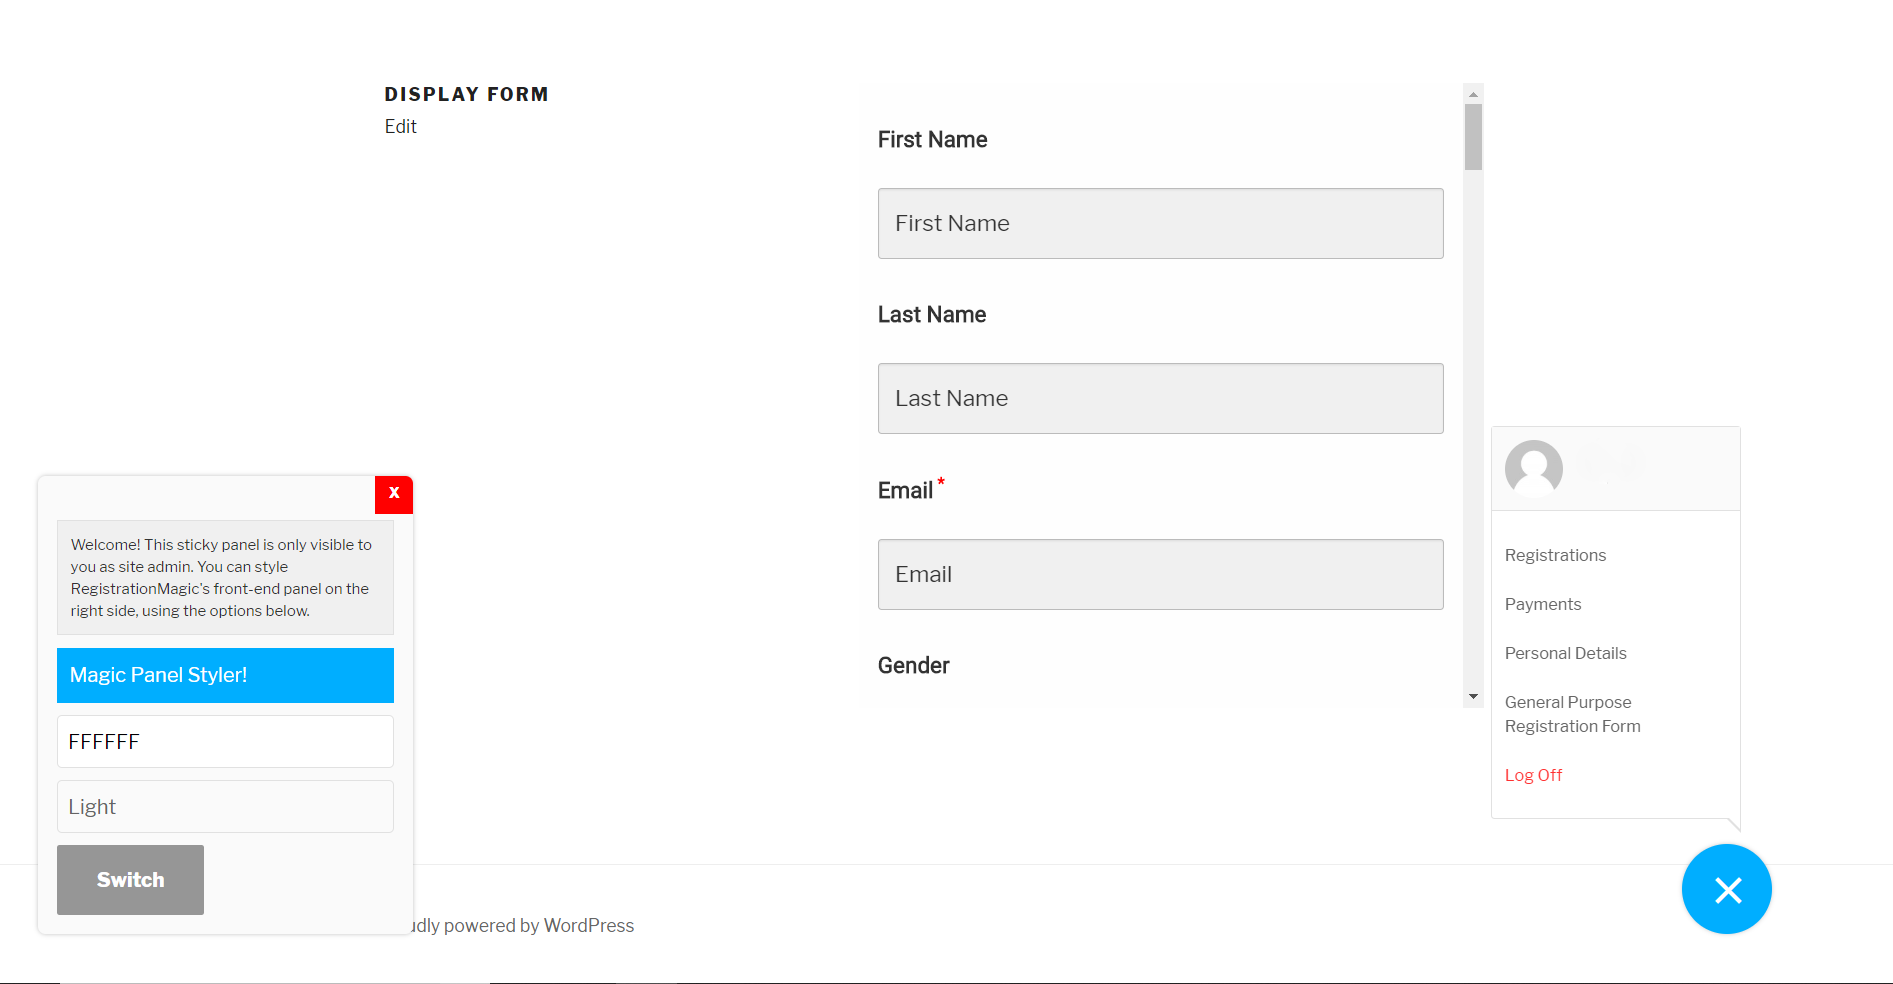The image size is (1893, 984).
Task: Click the Log Off link
Action: coord(1533,776)
